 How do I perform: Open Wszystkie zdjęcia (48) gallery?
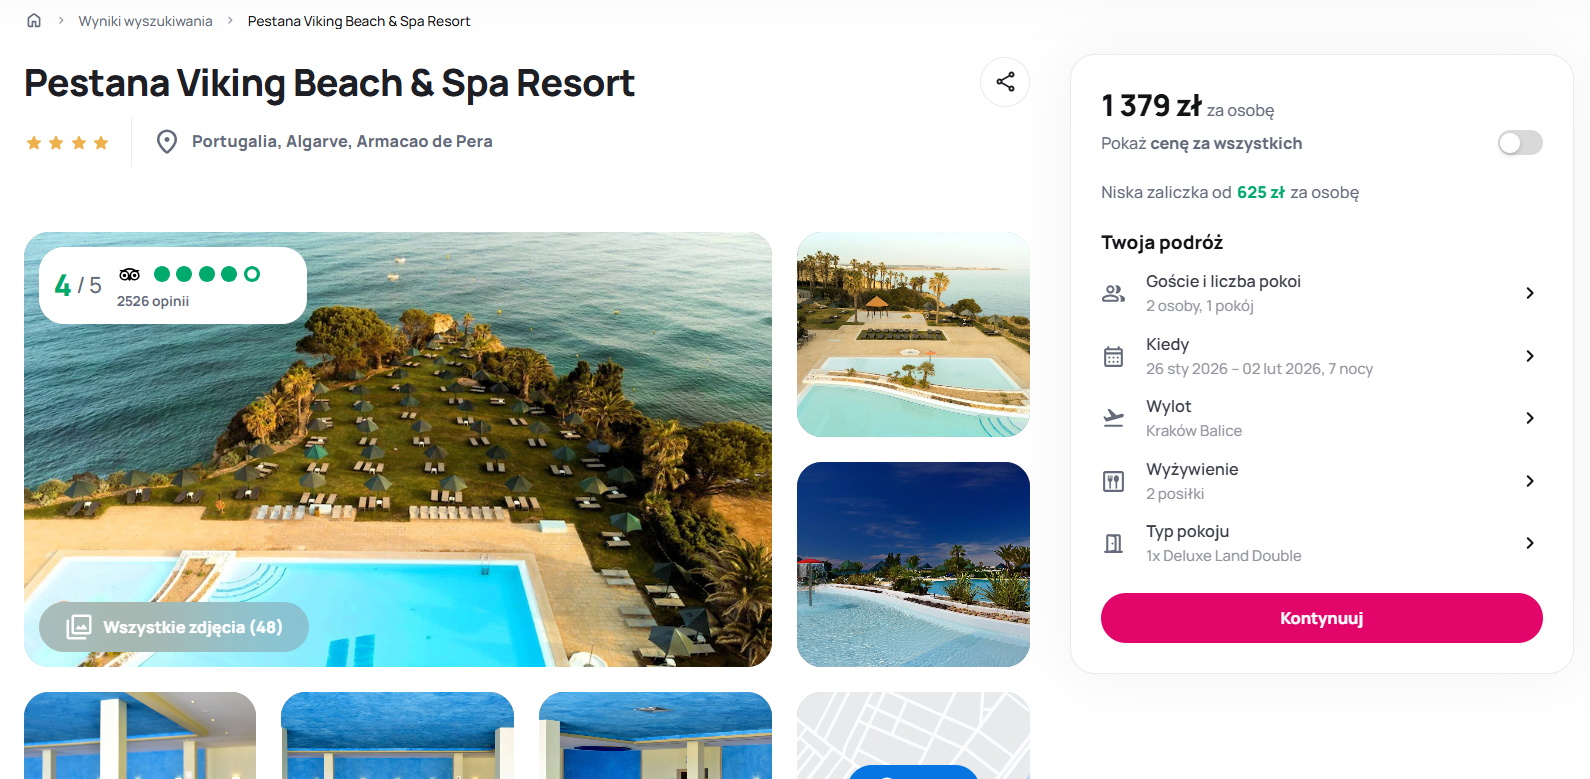pos(174,627)
